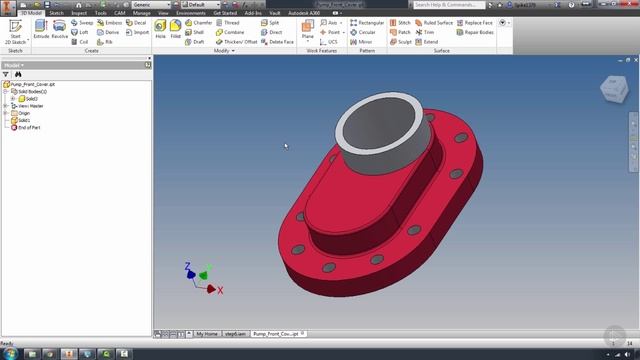Apply the Shell tool
This screenshot has height=360, width=640.
194,32
